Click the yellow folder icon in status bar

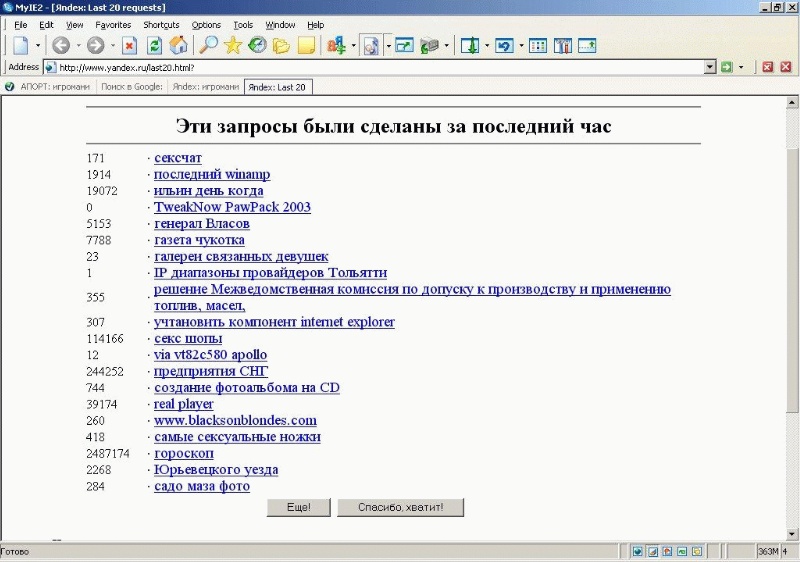[697, 552]
